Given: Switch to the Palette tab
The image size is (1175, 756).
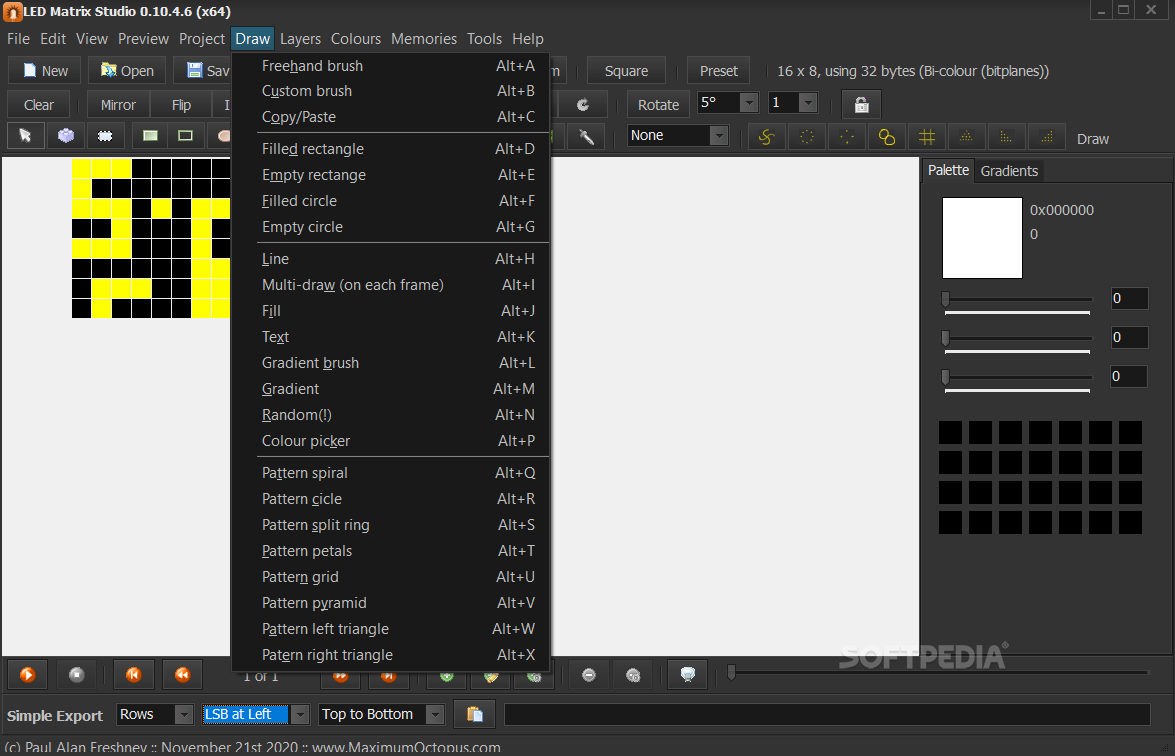Looking at the screenshot, I should pyautogui.click(x=948, y=170).
